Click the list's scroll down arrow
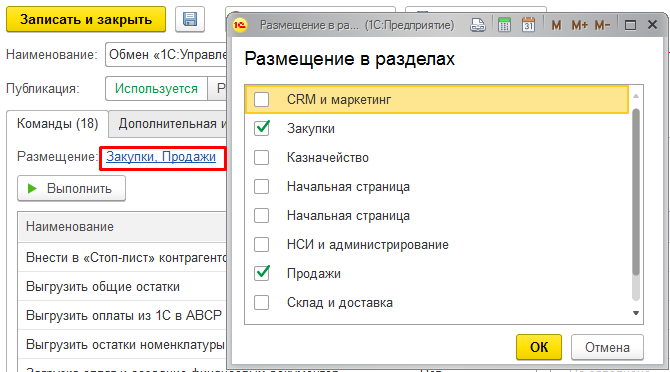Viewport: 670px width, 372px height. 636,313
